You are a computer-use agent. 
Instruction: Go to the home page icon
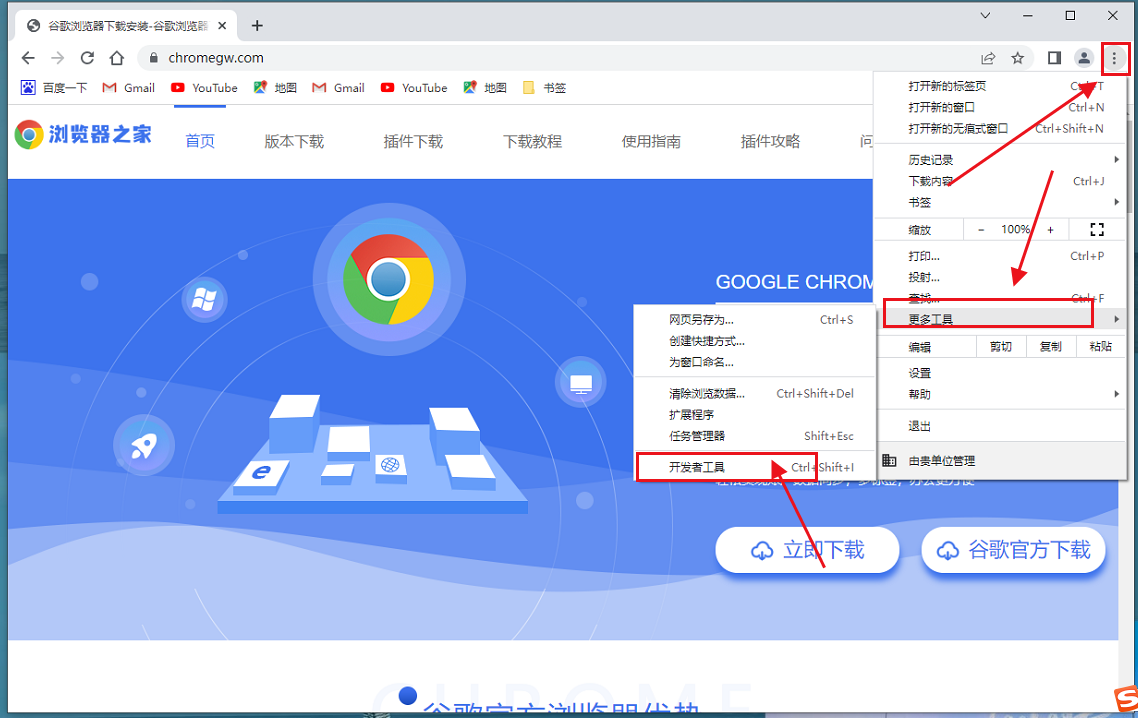click(x=117, y=58)
